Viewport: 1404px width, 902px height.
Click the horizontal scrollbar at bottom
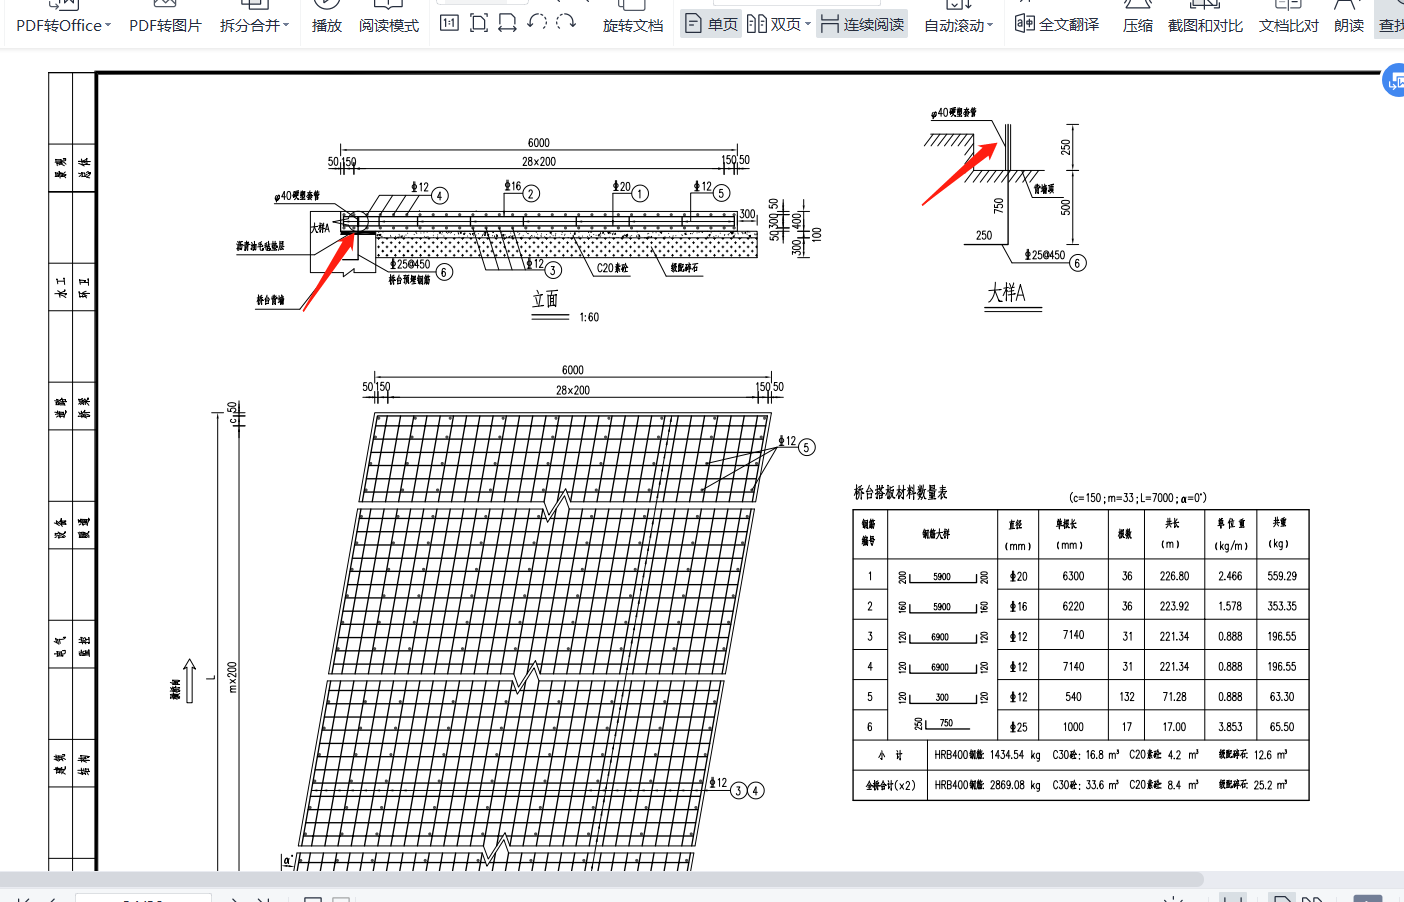(x=600, y=880)
